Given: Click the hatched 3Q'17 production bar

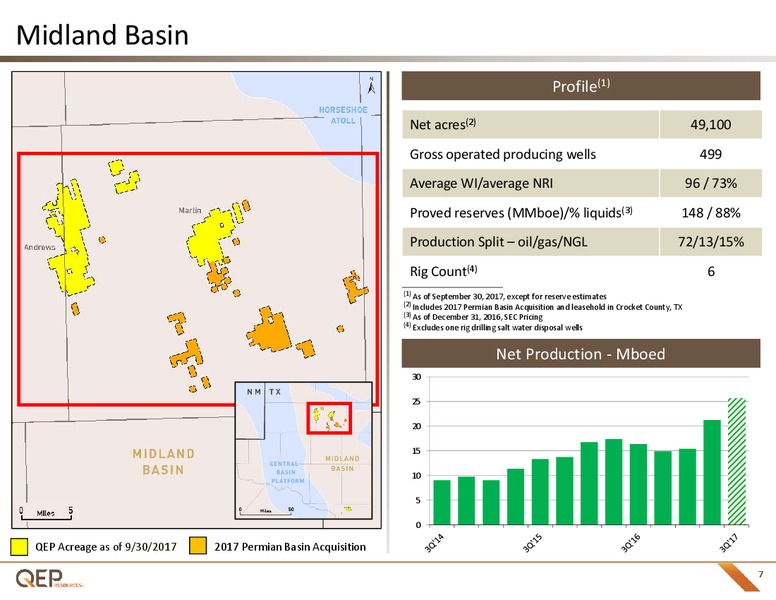Looking at the screenshot, I should click(x=736, y=461).
